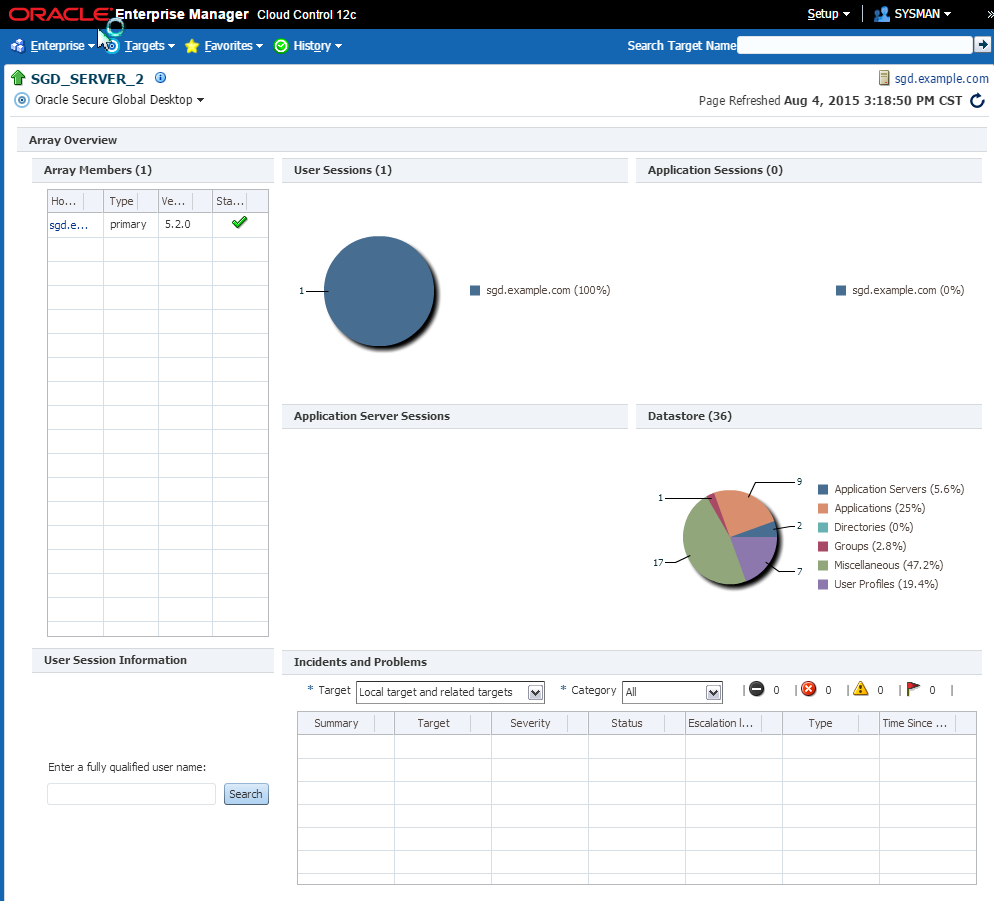This screenshot has width=994, height=901.
Task: Click the Oracle Secure Global Desktop target icon
Action: tap(22, 100)
